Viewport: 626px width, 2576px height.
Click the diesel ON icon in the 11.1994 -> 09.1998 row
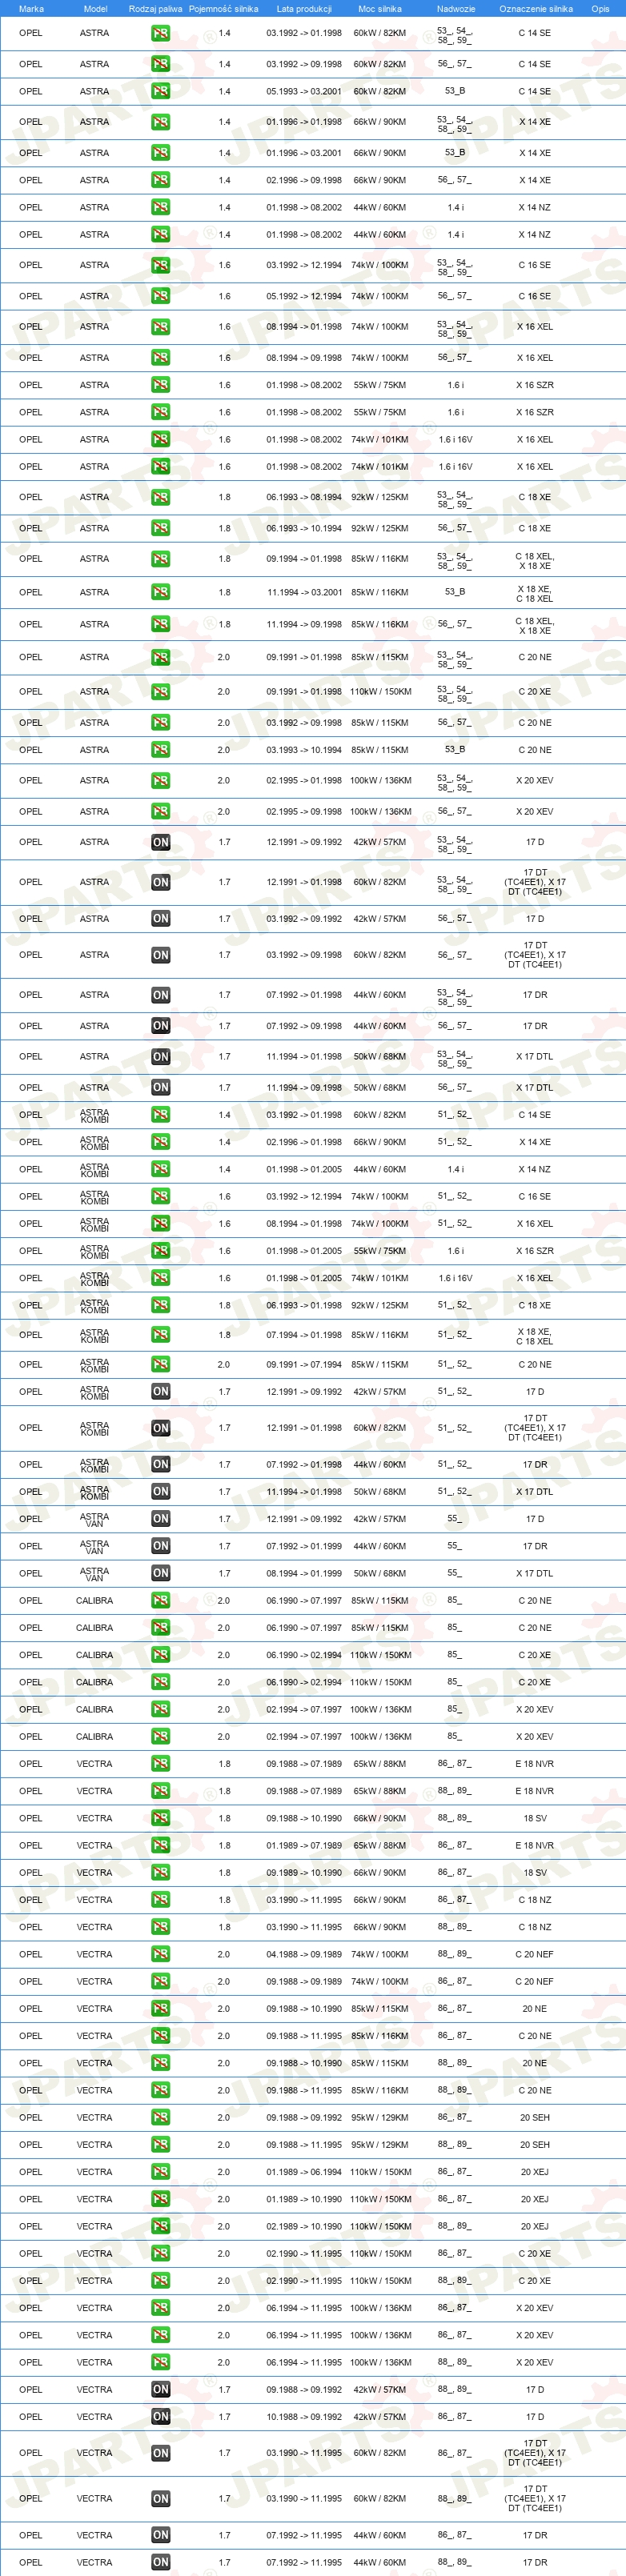160,1087
